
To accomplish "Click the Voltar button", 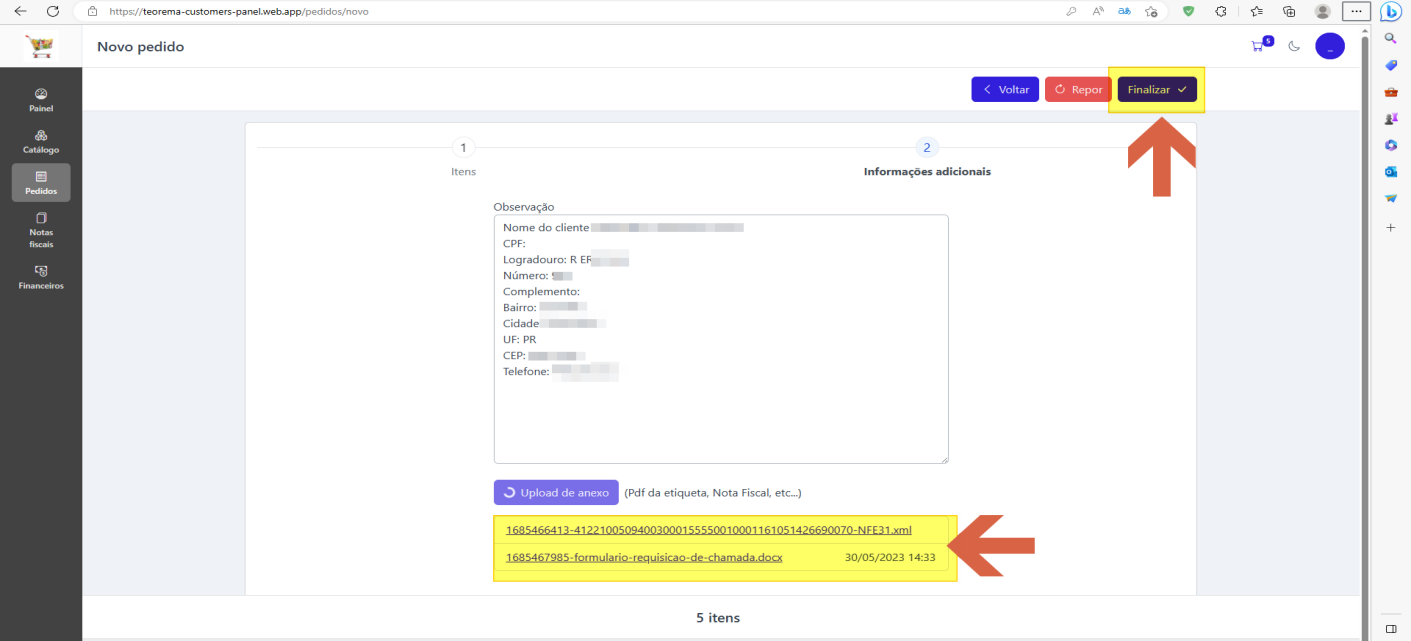I will [1005, 89].
